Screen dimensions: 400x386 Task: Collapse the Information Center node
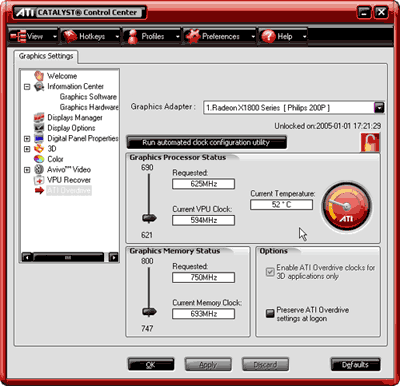[27, 87]
